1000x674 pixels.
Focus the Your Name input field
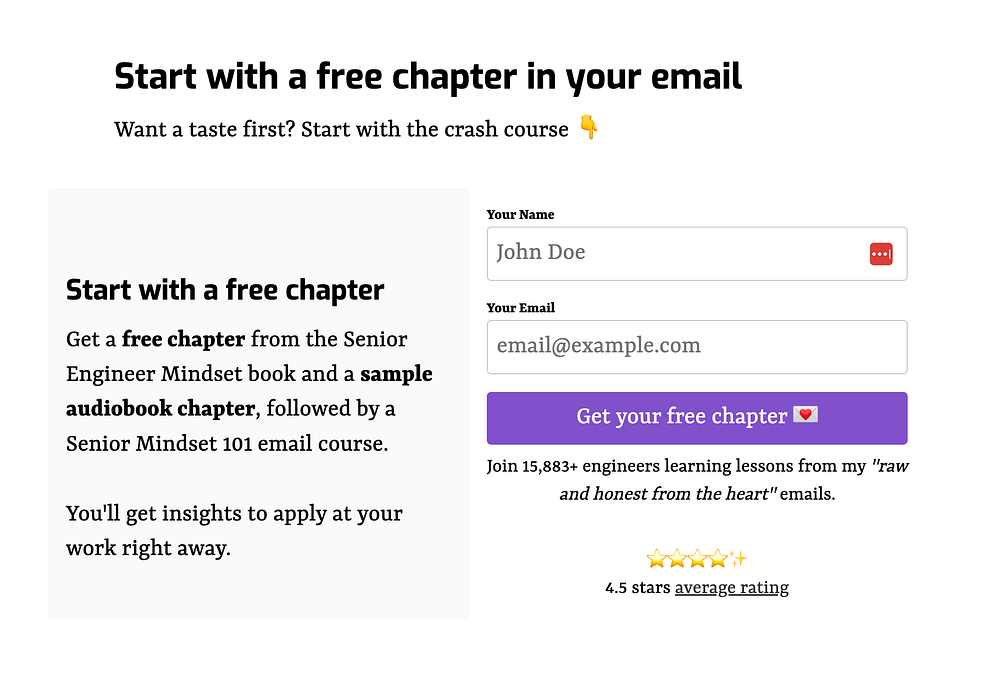[670, 254]
